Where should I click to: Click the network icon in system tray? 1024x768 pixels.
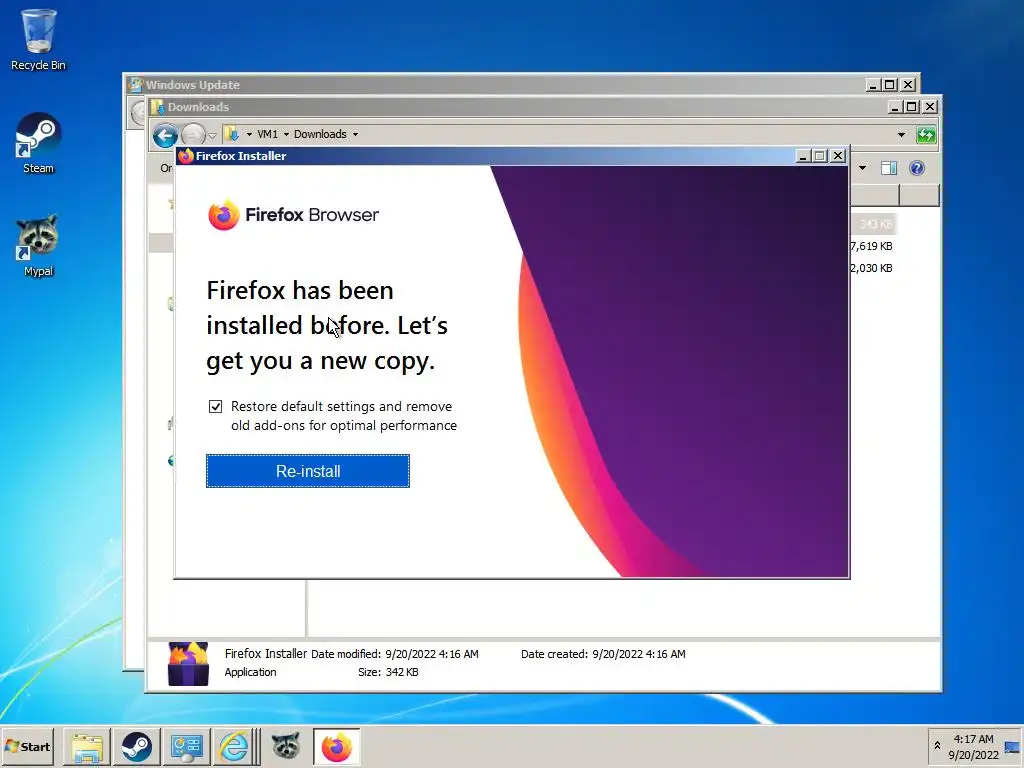1012,747
